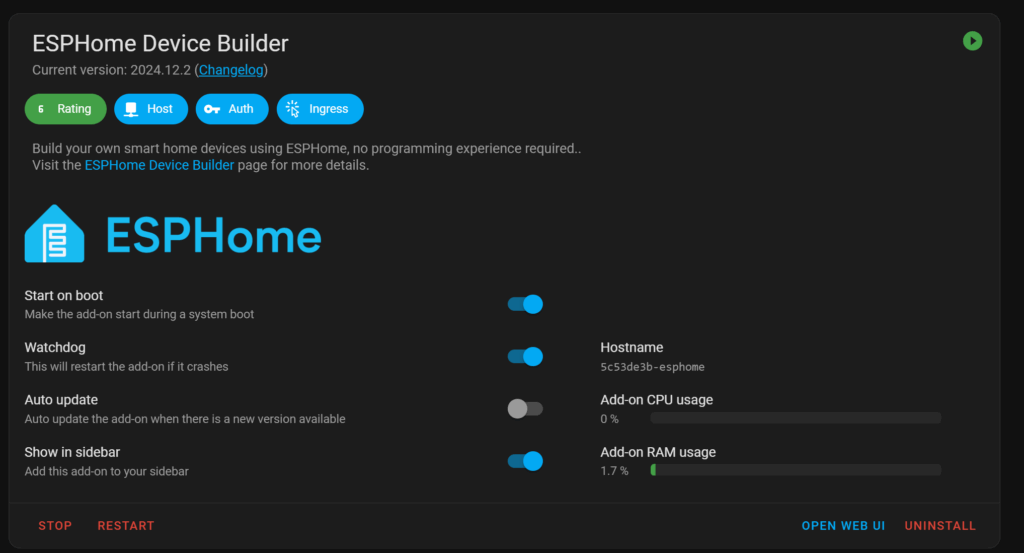Click the ESPHome house logo image
1024x553 pixels.
pos(54,234)
